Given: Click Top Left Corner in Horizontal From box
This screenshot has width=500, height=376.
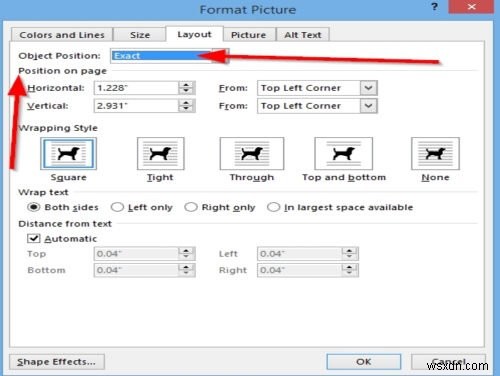Looking at the screenshot, I should tap(301, 88).
